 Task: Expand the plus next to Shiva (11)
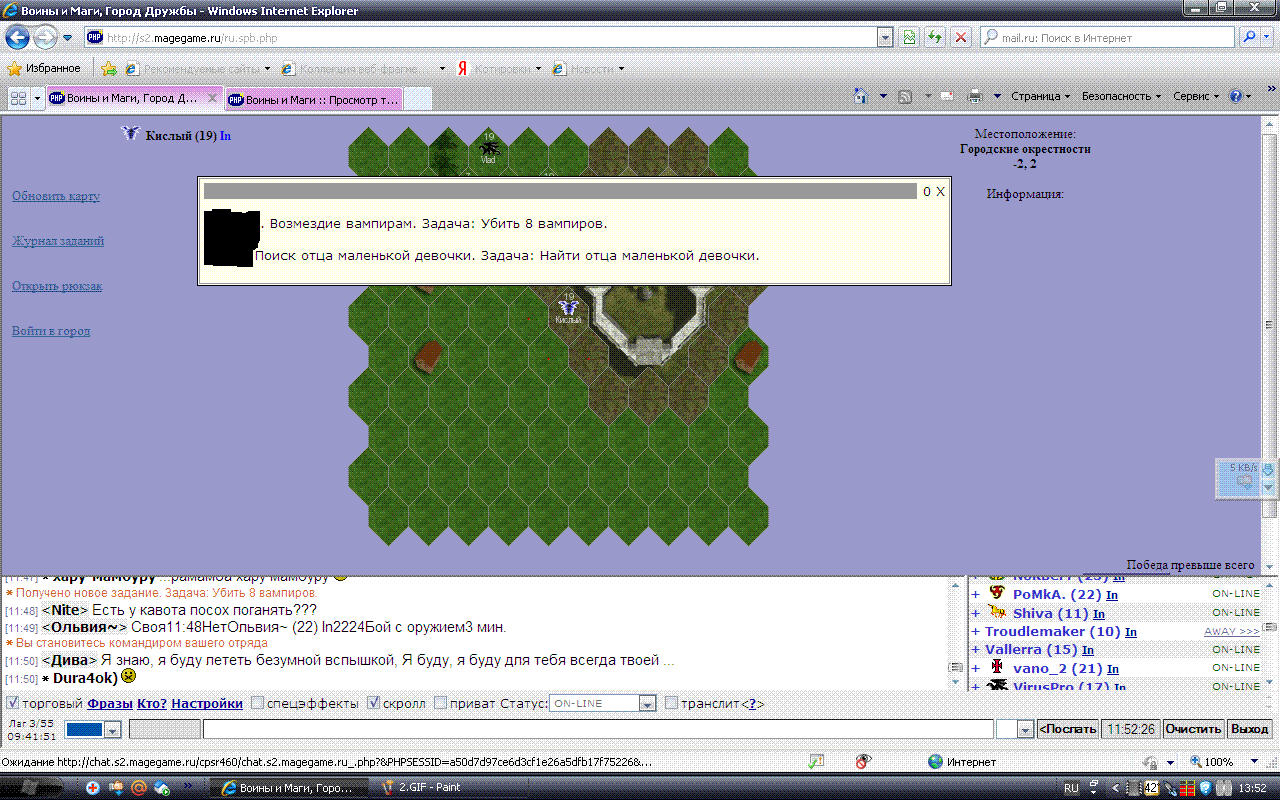(976, 614)
